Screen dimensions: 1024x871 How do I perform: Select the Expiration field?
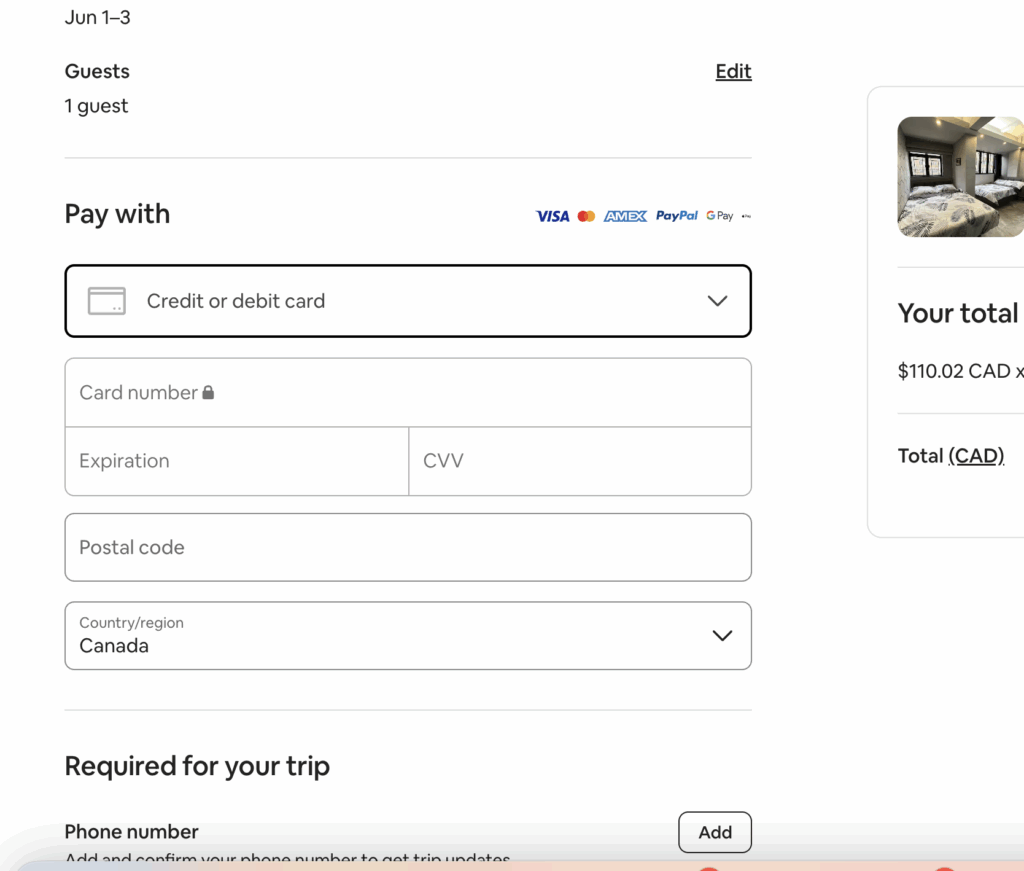click(236, 461)
